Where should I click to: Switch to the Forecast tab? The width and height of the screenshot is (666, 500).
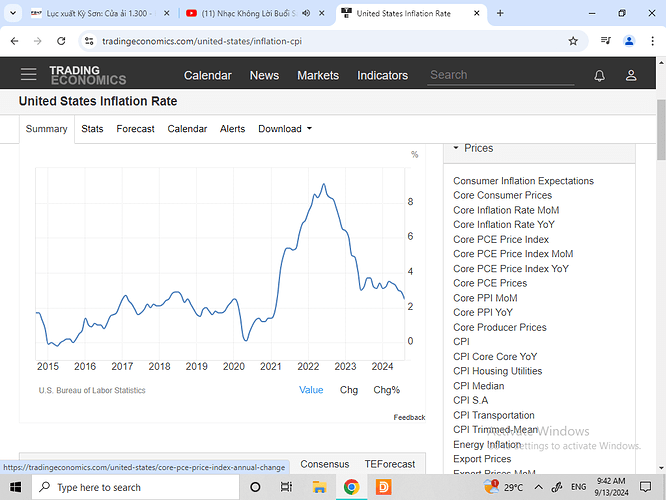(135, 129)
